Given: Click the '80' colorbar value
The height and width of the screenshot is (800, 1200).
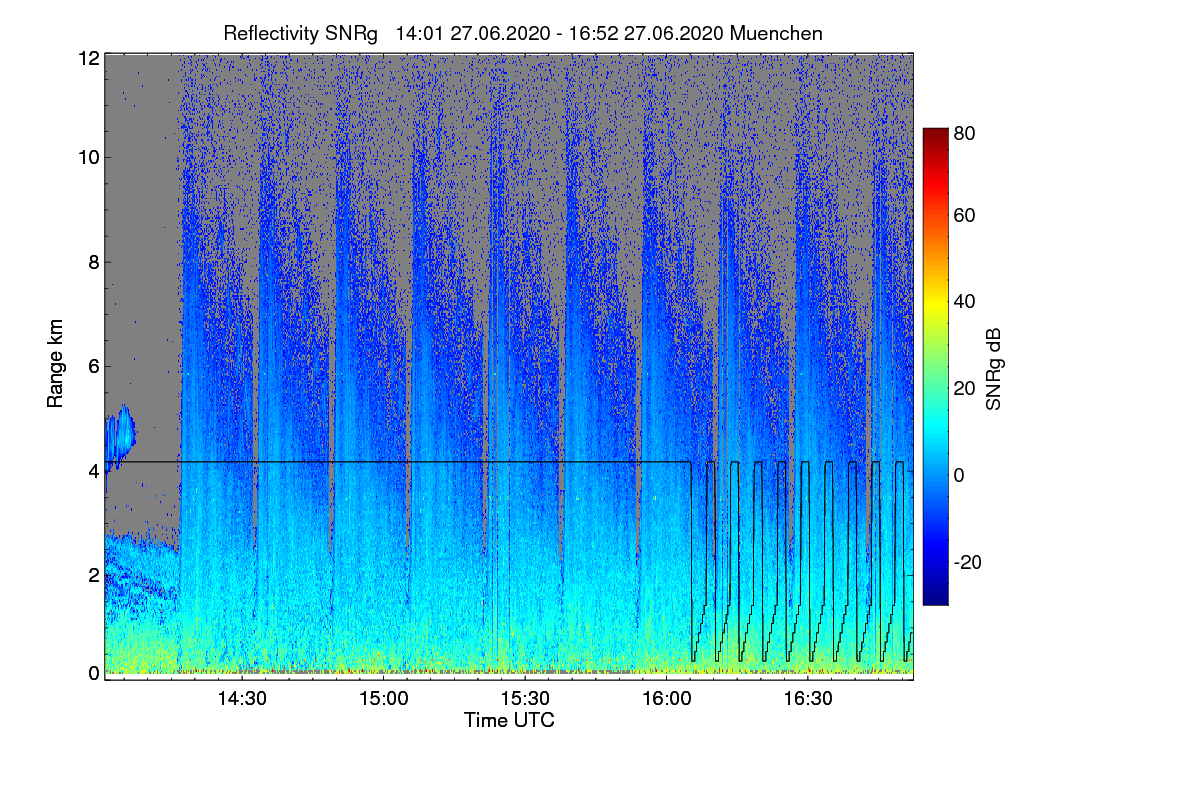Looking at the screenshot, I should 965,131.
